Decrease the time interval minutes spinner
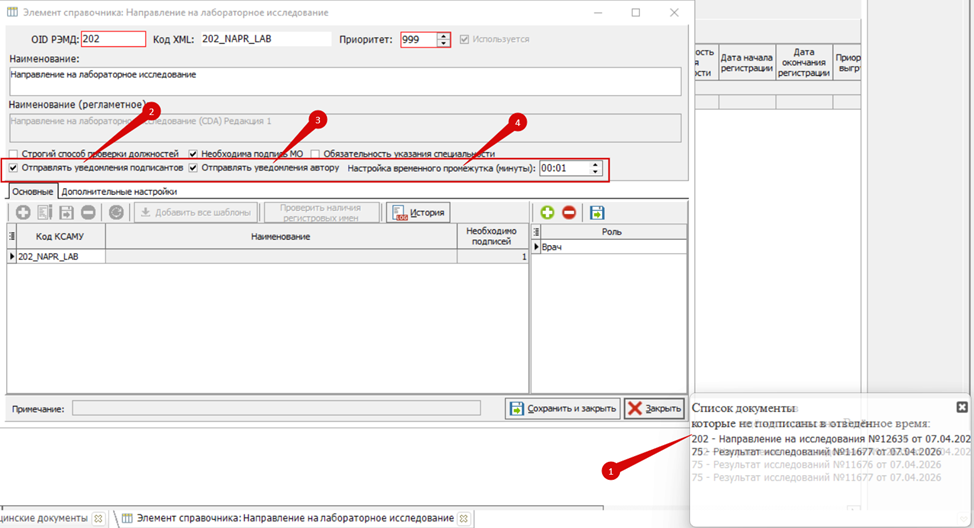 pos(596,173)
